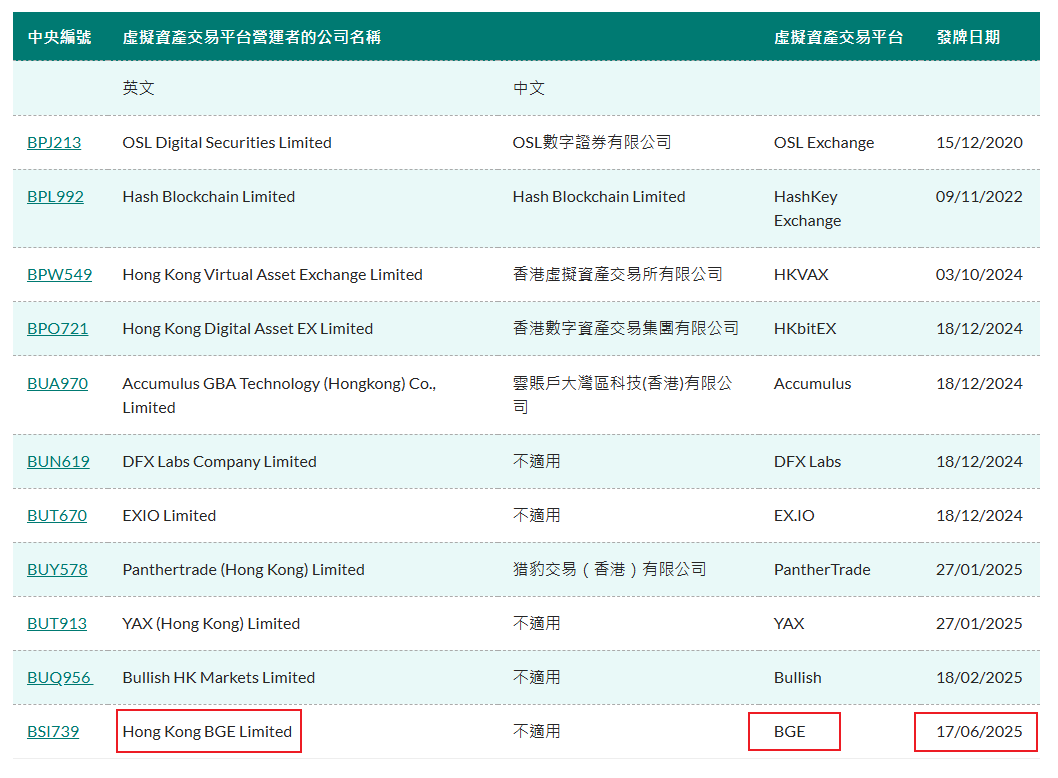1058x778 pixels.
Task: Select Panthertrade (Hong Kong) Limited text
Action: (244, 569)
